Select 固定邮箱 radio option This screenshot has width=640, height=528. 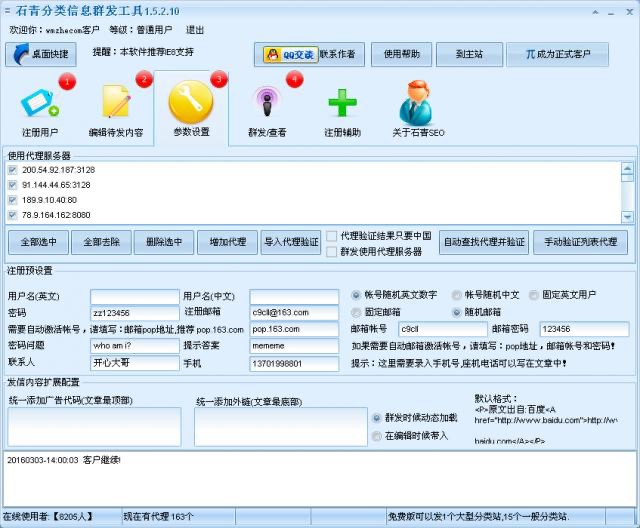pos(356,312)
